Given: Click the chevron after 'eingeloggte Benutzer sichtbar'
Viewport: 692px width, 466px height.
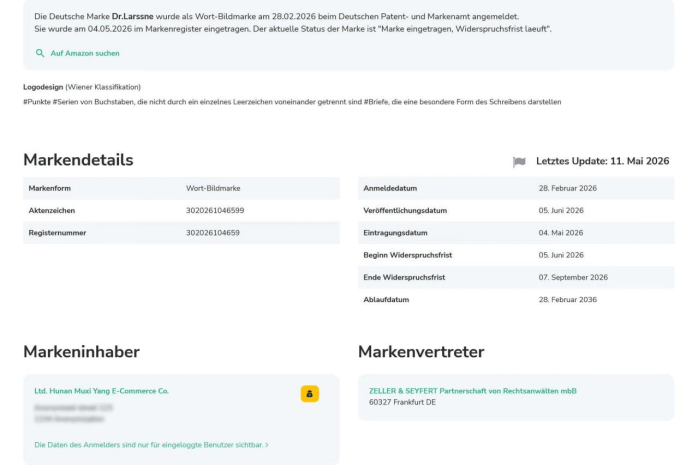Looking at the screenshot, I should [267, 445].
